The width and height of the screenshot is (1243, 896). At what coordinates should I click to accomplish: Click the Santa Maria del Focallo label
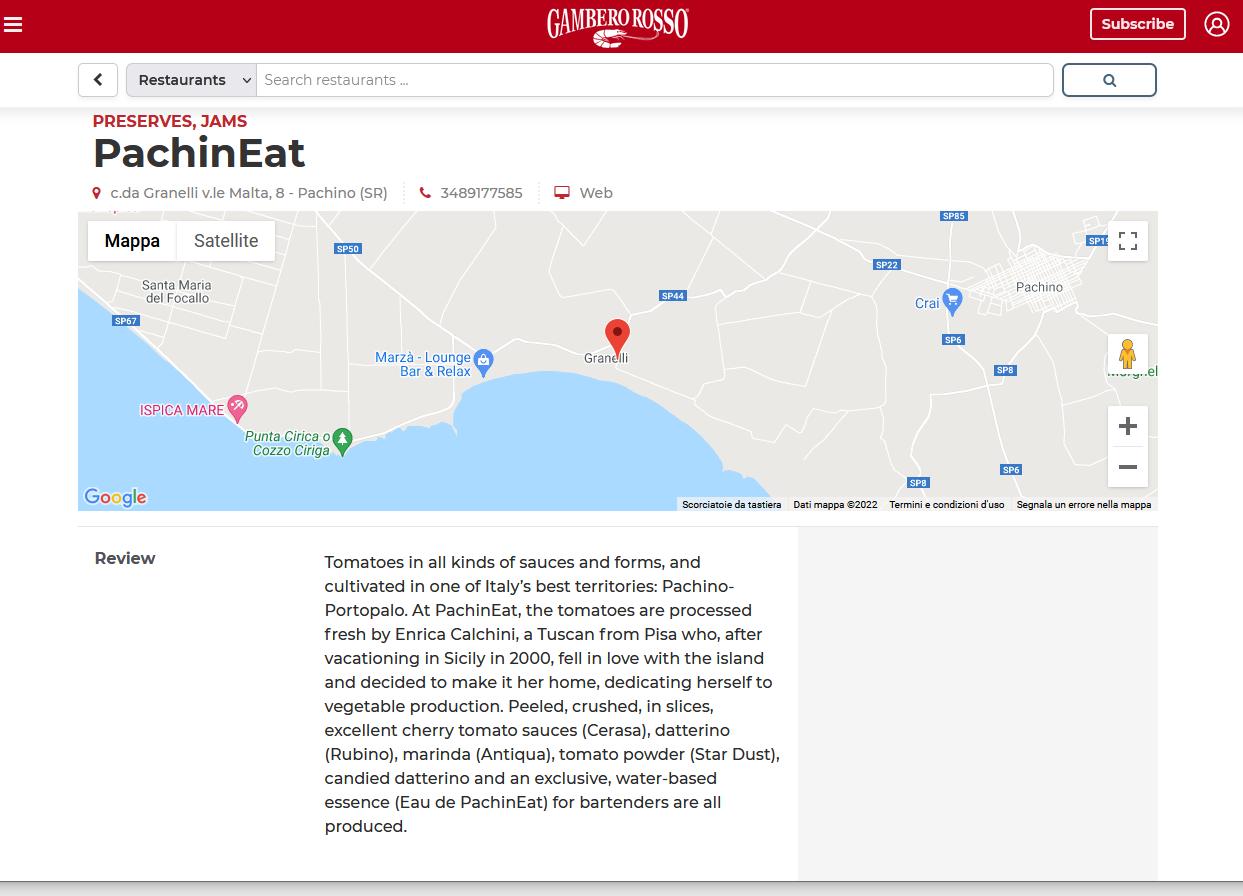(x=177, y=292)
